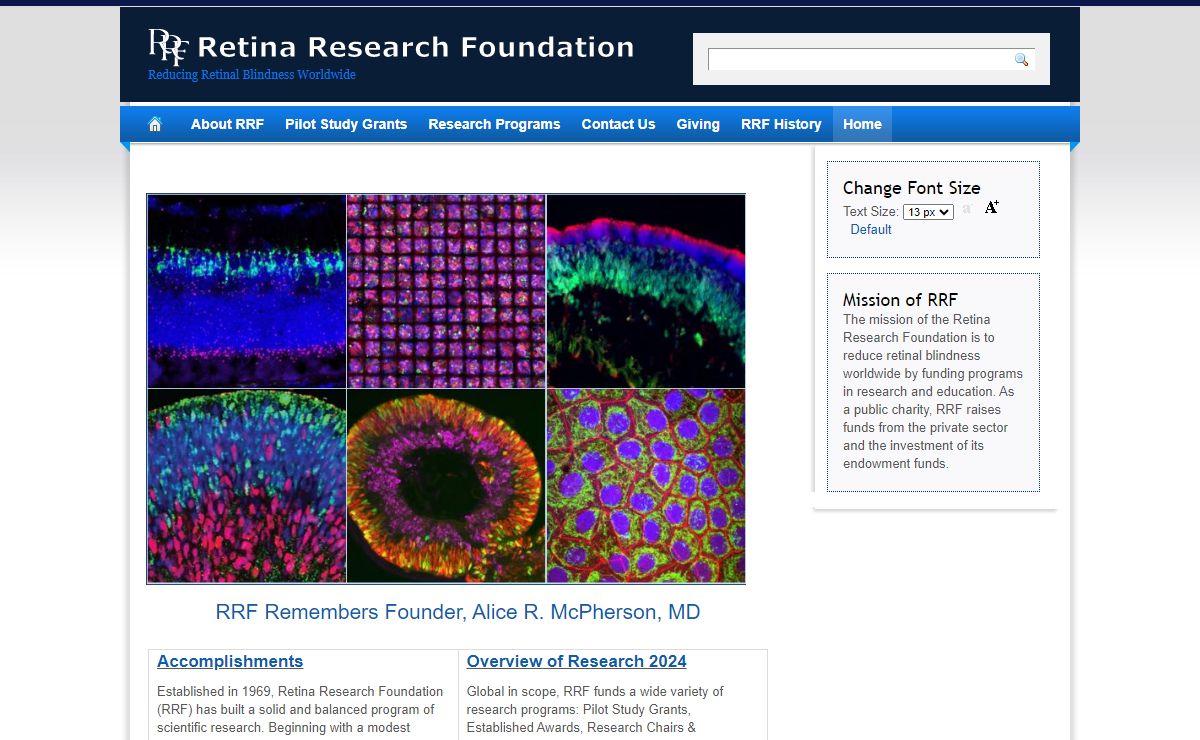Click inside the search input field
Screen dimensions: 1200x740
pos(860,60)
